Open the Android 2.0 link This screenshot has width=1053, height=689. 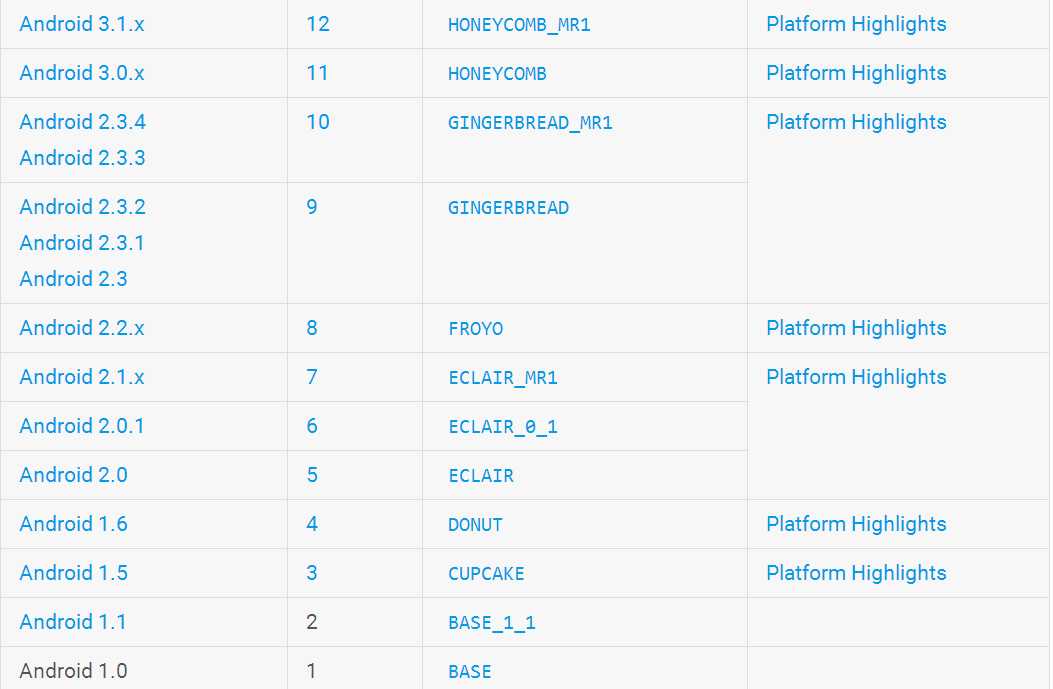pos(73,475)
